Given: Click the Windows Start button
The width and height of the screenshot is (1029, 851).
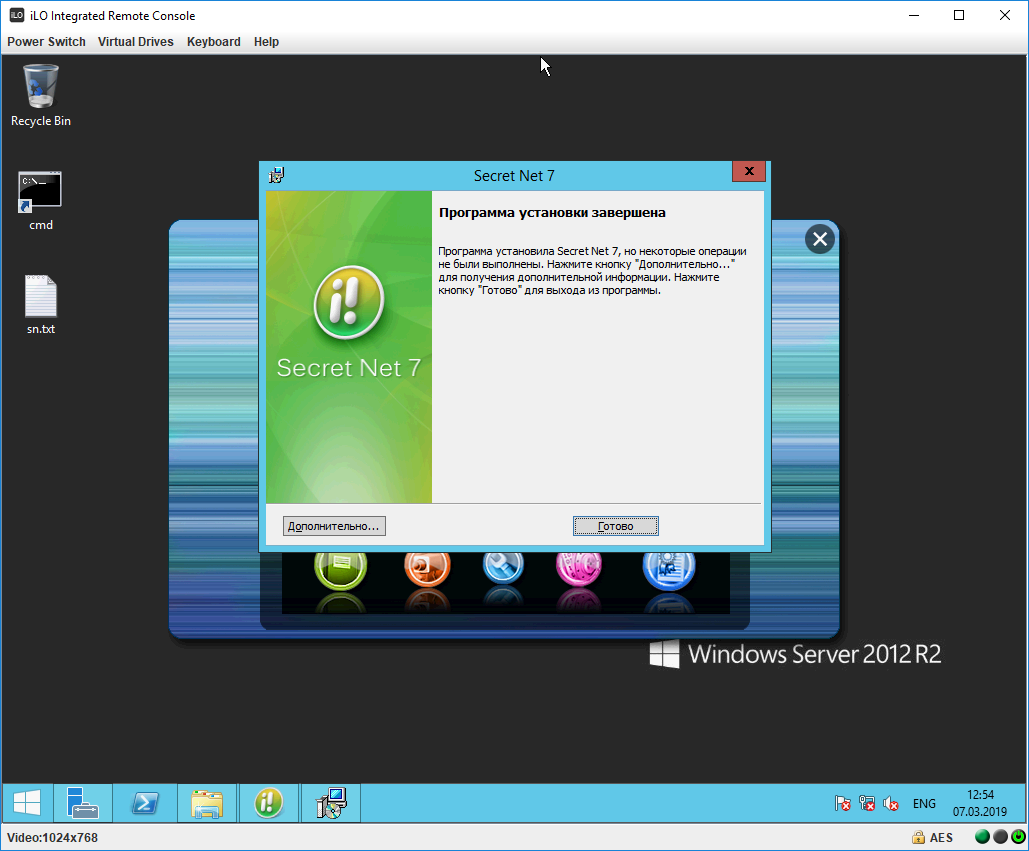Looking at the screenshot, I should pos(27,802).
